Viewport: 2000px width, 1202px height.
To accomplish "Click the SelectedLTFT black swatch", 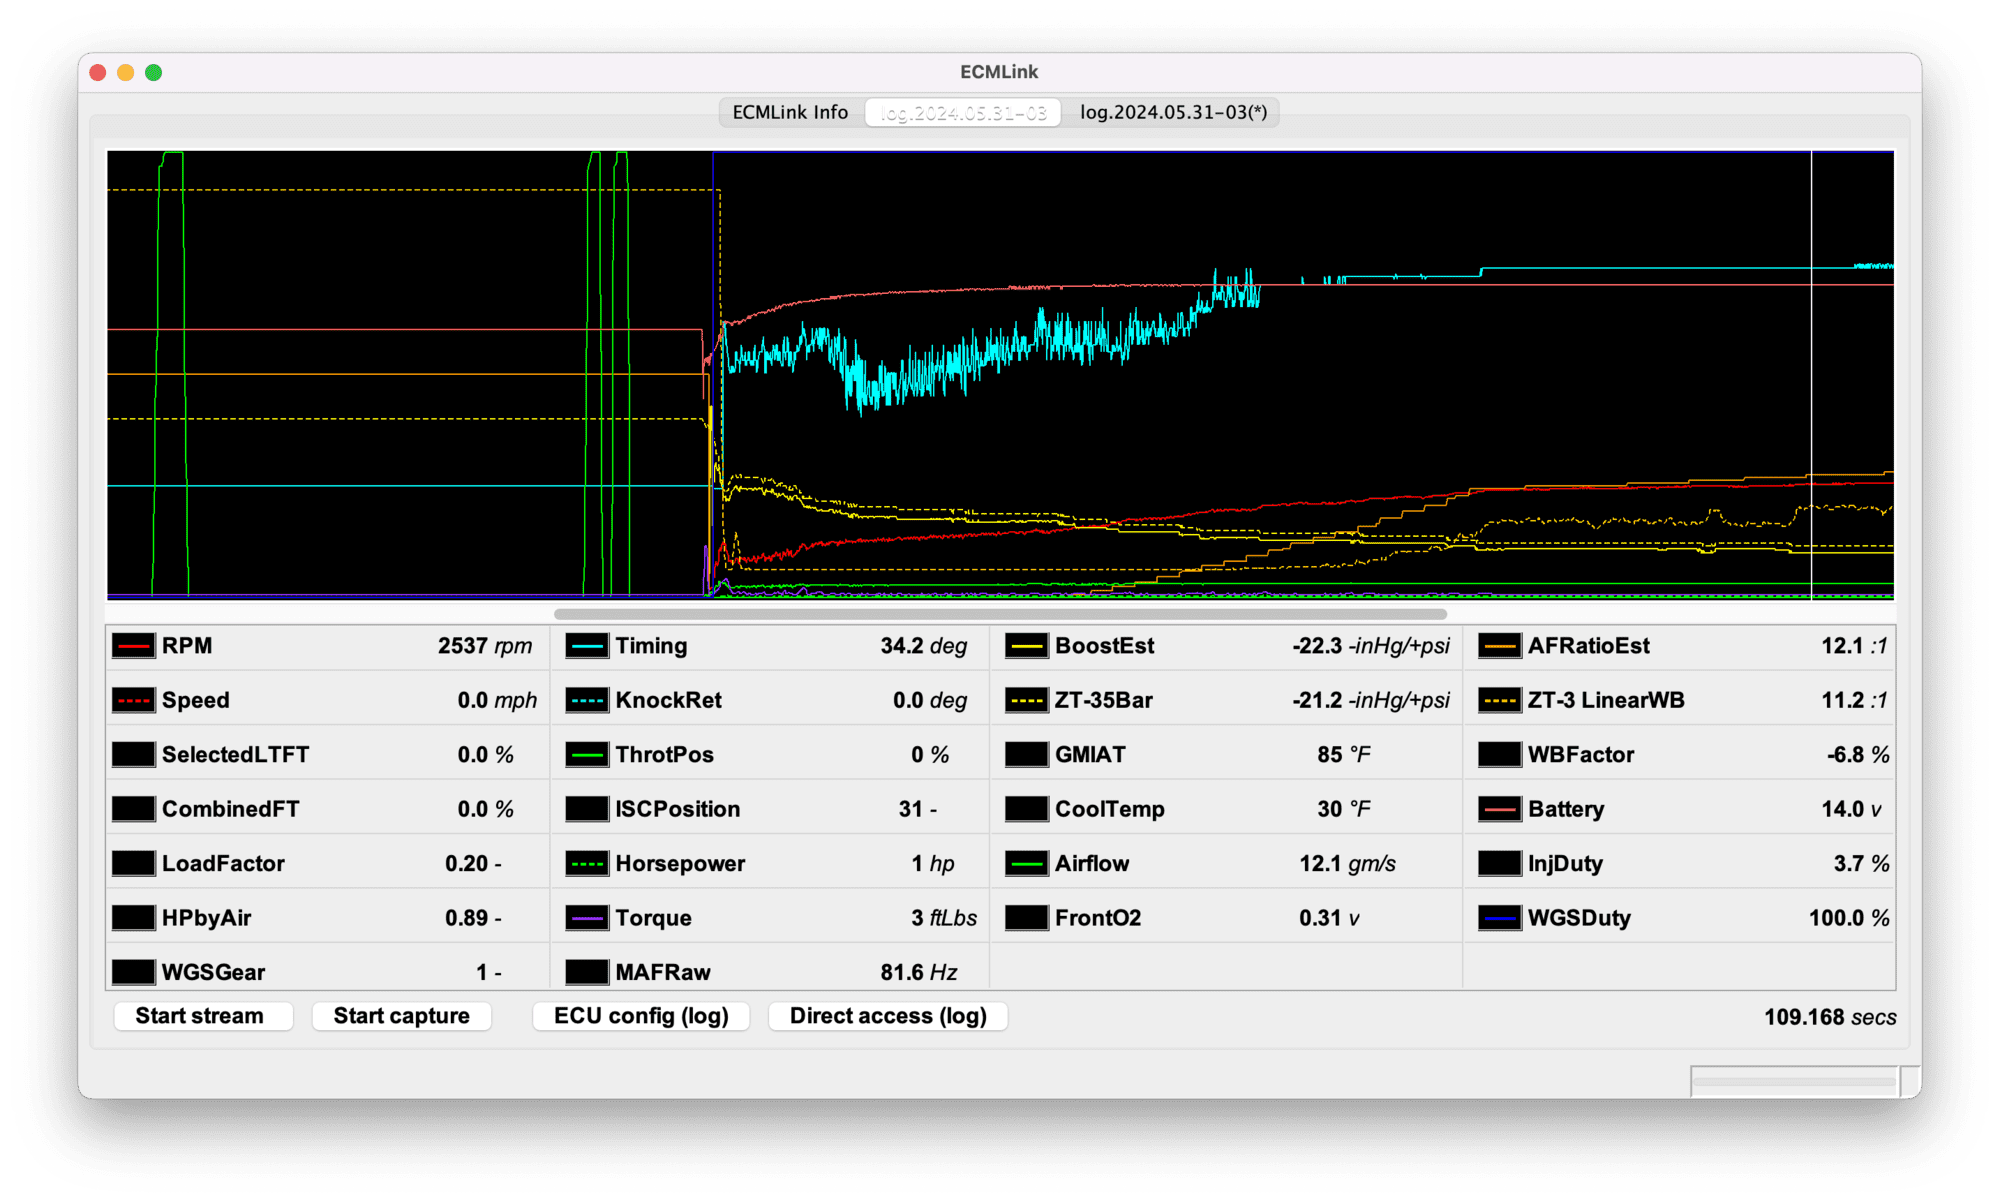I will pyautogui.click(x=133, y=755).
